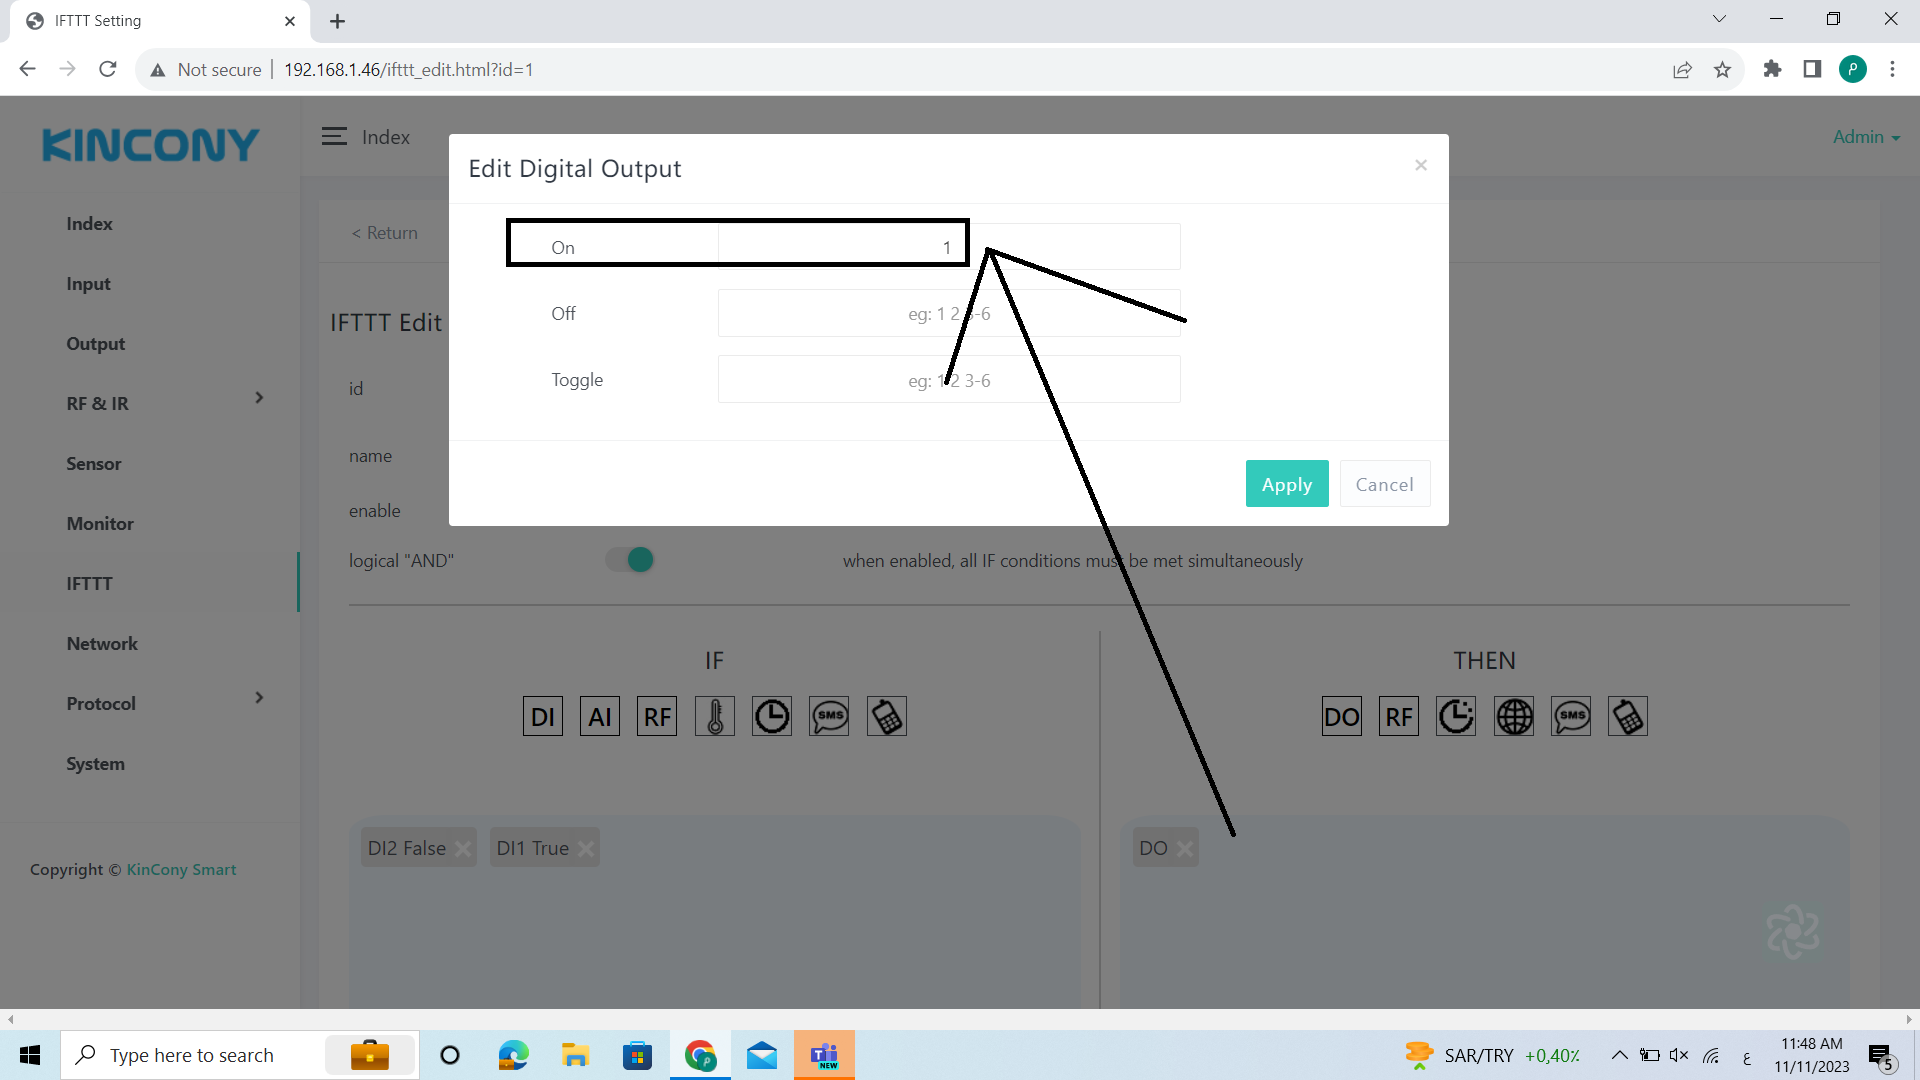
Task: Remove the DI2 False condition tag
Action: pyautogui.click(x=463, y=849)
